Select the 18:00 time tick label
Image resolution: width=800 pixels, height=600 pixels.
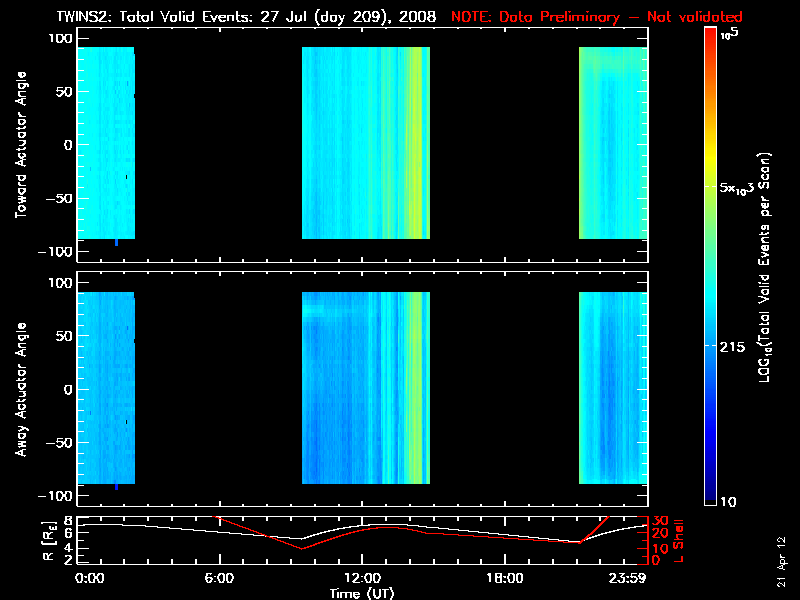(504, 578)
